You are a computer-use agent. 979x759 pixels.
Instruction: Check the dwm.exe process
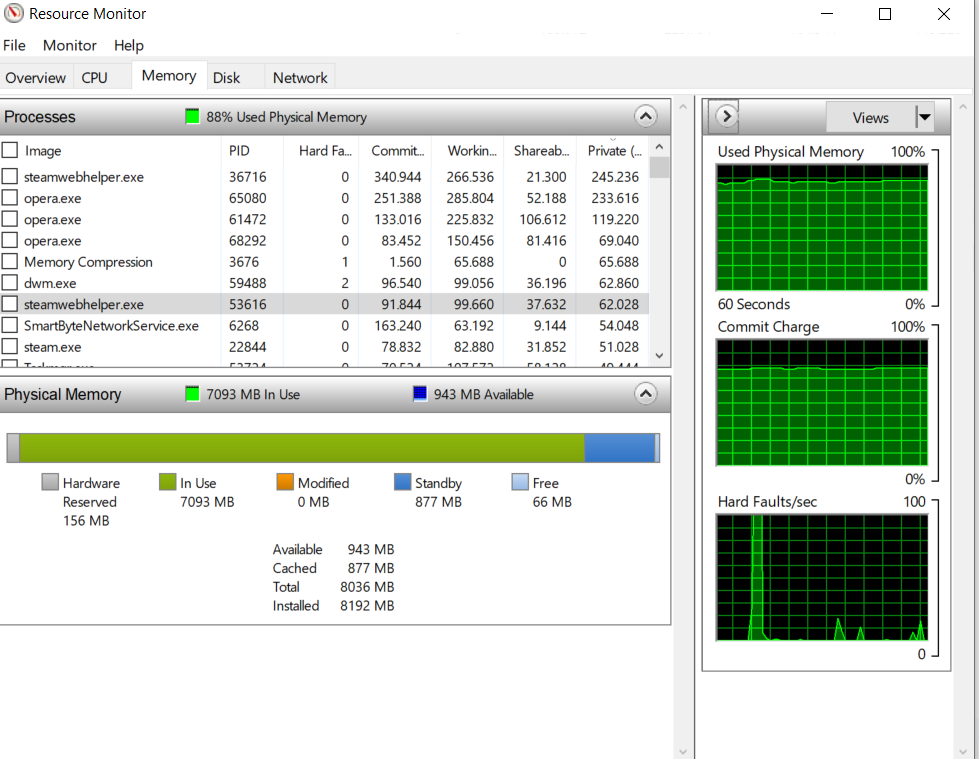(9, 283)
